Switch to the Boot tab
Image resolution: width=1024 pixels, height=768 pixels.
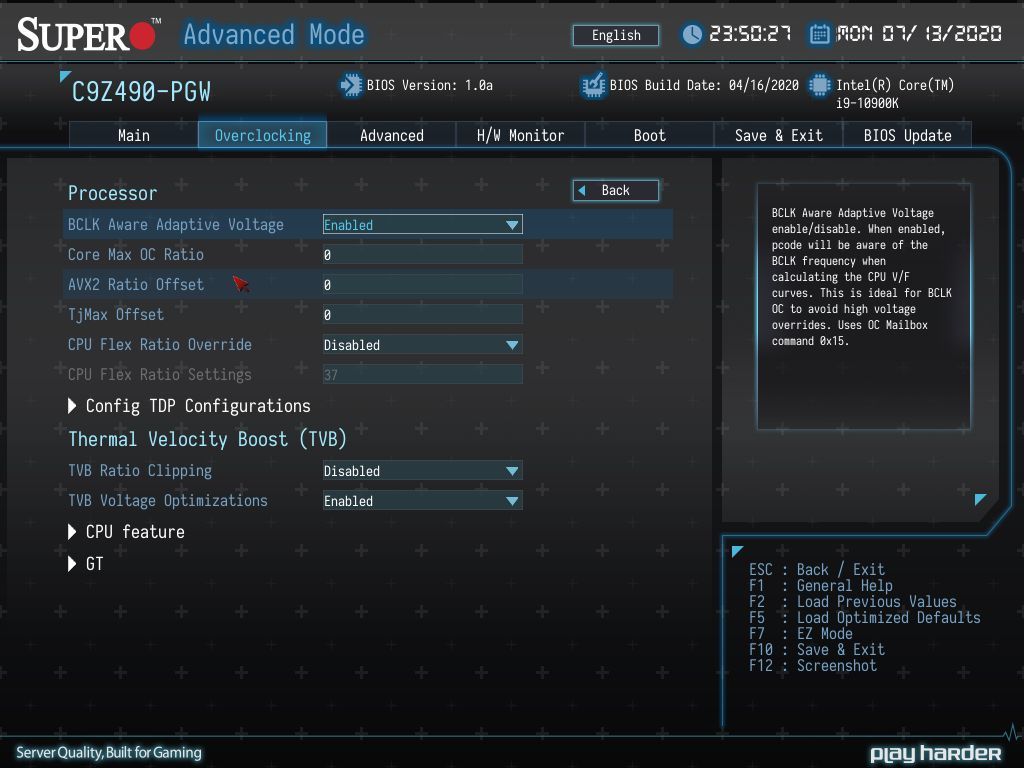point(650,135)
